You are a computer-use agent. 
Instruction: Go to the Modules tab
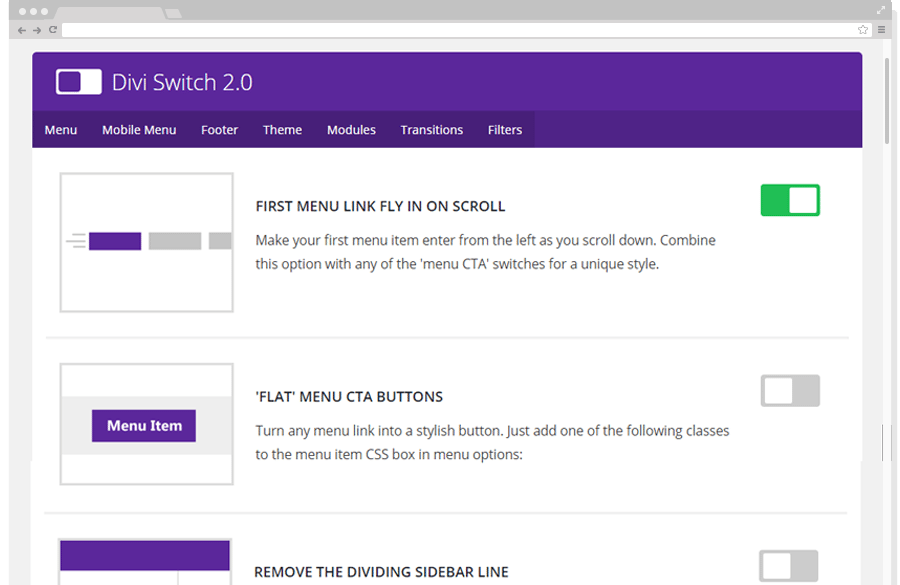[351, 130]
